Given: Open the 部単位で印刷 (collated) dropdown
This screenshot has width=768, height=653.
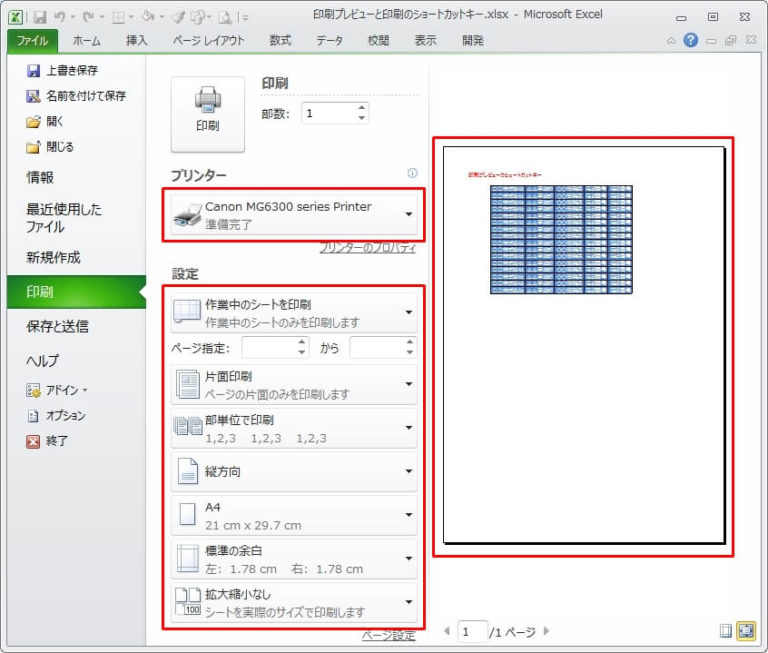Looking at the screenshot, I should pyautogui.click(x=294, y=428).
